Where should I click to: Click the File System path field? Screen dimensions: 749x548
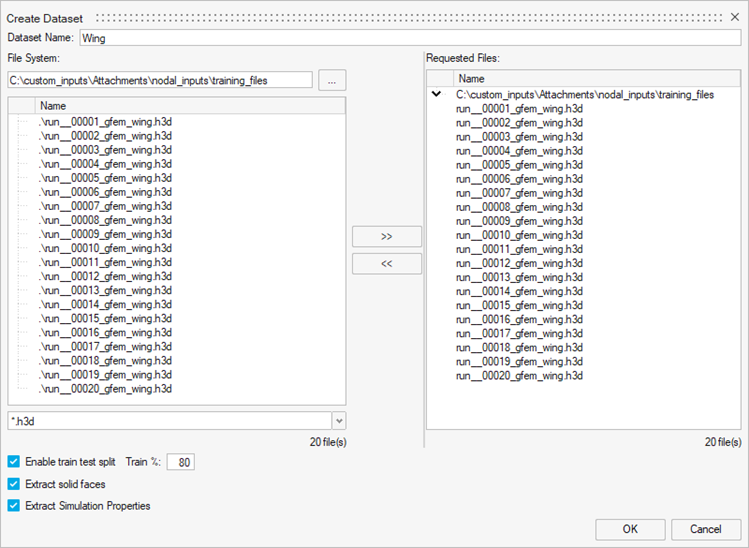tap(160, 80)
